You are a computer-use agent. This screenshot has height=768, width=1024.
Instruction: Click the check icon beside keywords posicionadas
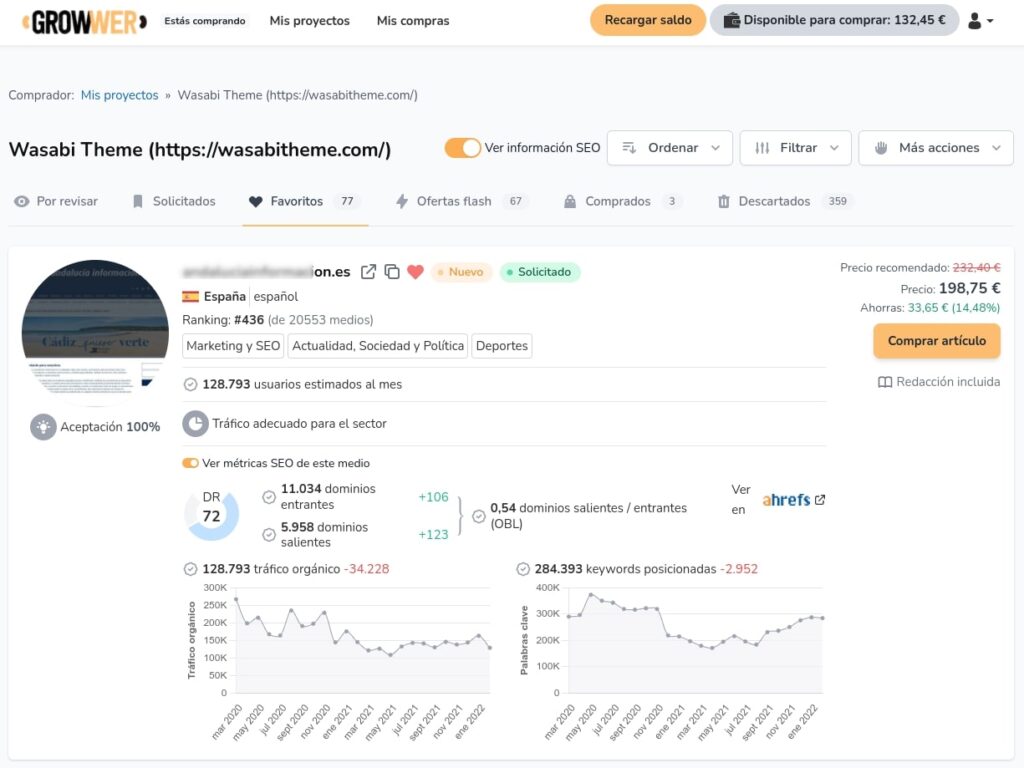click(x=523, y=569)
